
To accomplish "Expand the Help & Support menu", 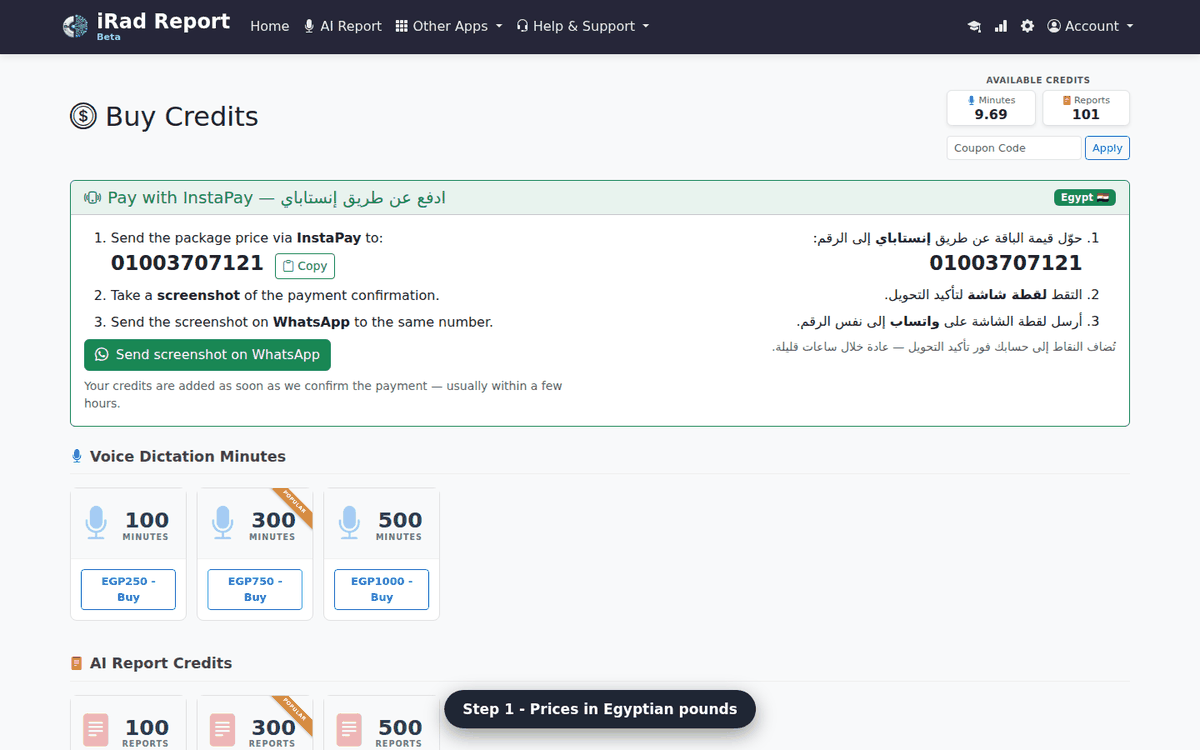I will pyautogui.click(x=583, y=26).
